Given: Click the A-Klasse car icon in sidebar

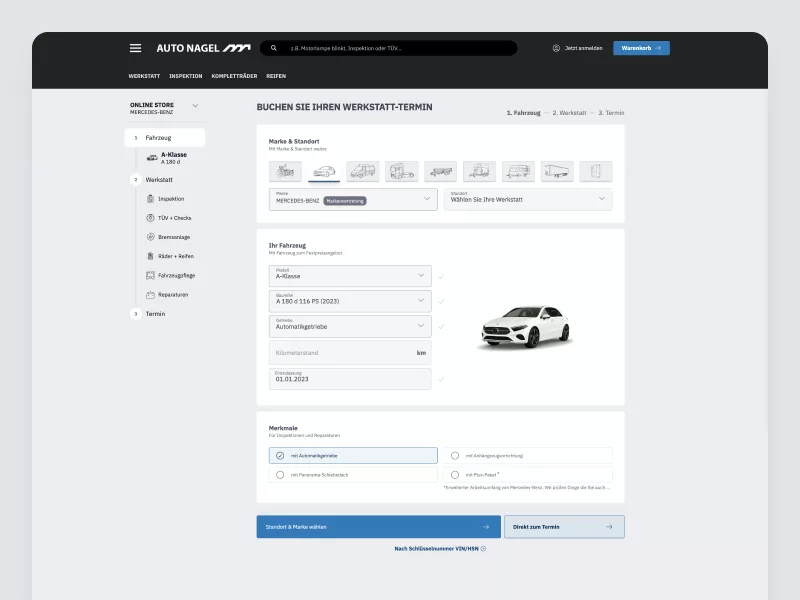Looking at the screenshot, I should pos(152,158).
